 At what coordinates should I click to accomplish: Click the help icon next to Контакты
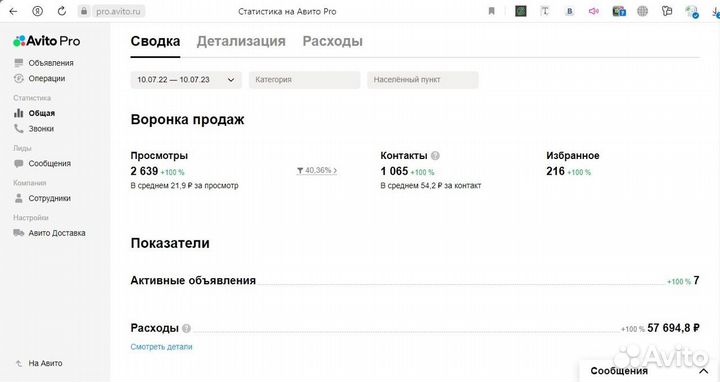[435, 156]
